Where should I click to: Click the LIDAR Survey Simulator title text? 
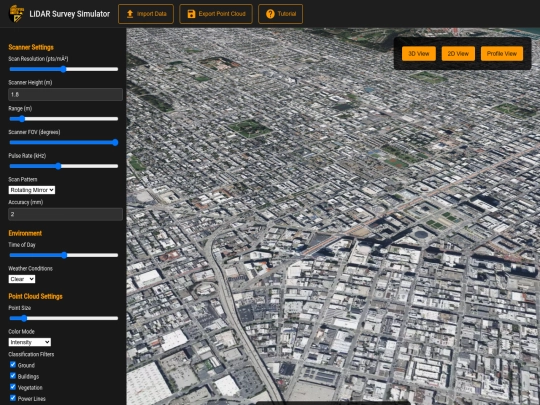coord(70,14)
